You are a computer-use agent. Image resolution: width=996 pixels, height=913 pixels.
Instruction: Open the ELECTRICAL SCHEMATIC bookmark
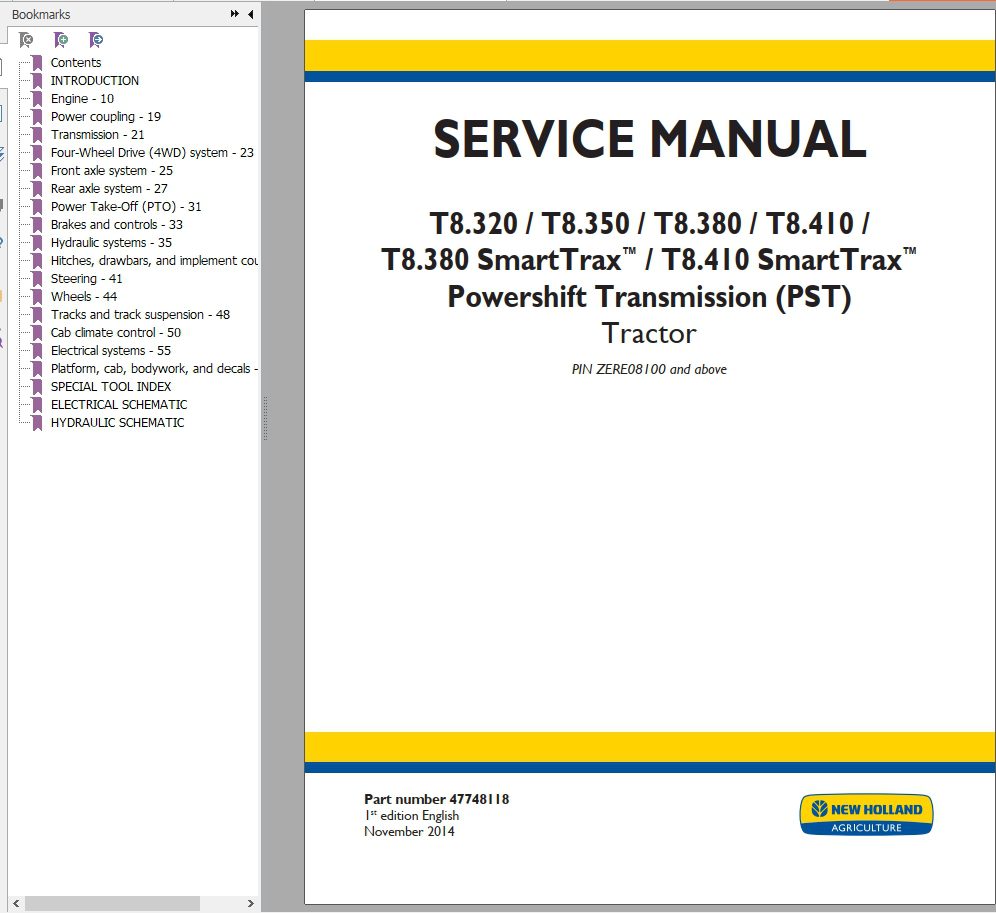(x=119, y=405)
